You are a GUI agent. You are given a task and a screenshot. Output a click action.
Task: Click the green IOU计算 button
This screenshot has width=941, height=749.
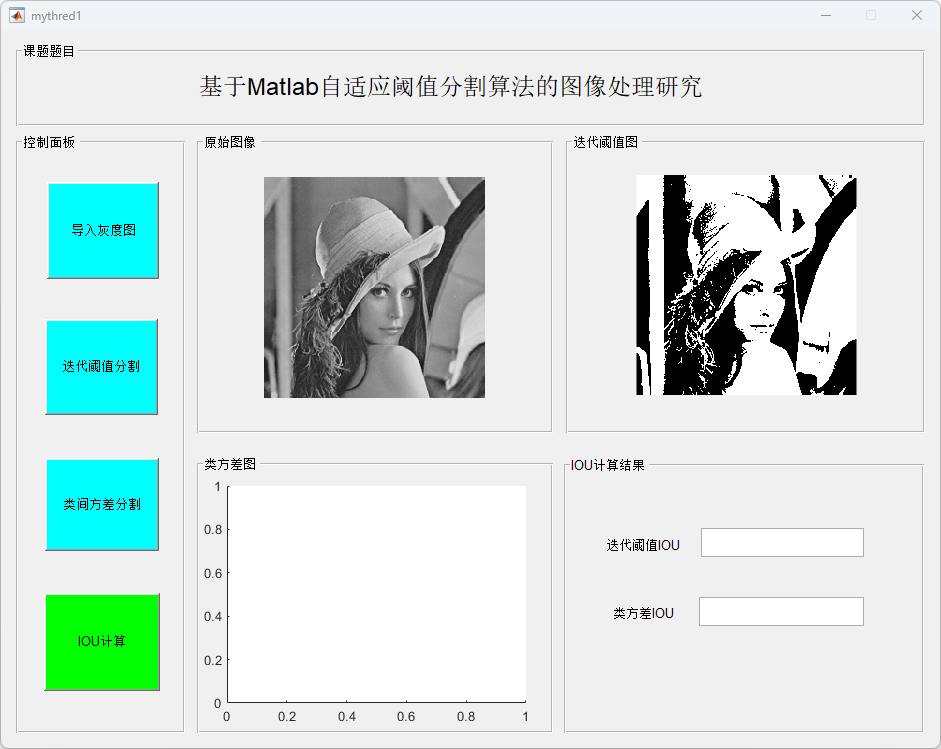click(102, 642)
